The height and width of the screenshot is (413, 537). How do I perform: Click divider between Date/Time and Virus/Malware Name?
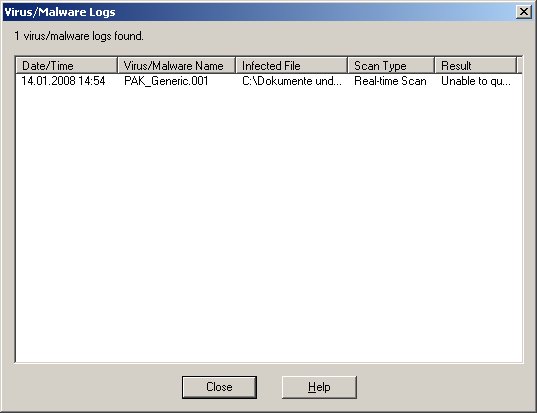pos(117,65)
